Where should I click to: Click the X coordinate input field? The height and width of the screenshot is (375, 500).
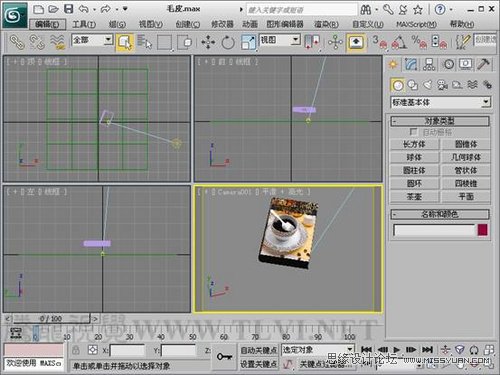pos(128,350)
